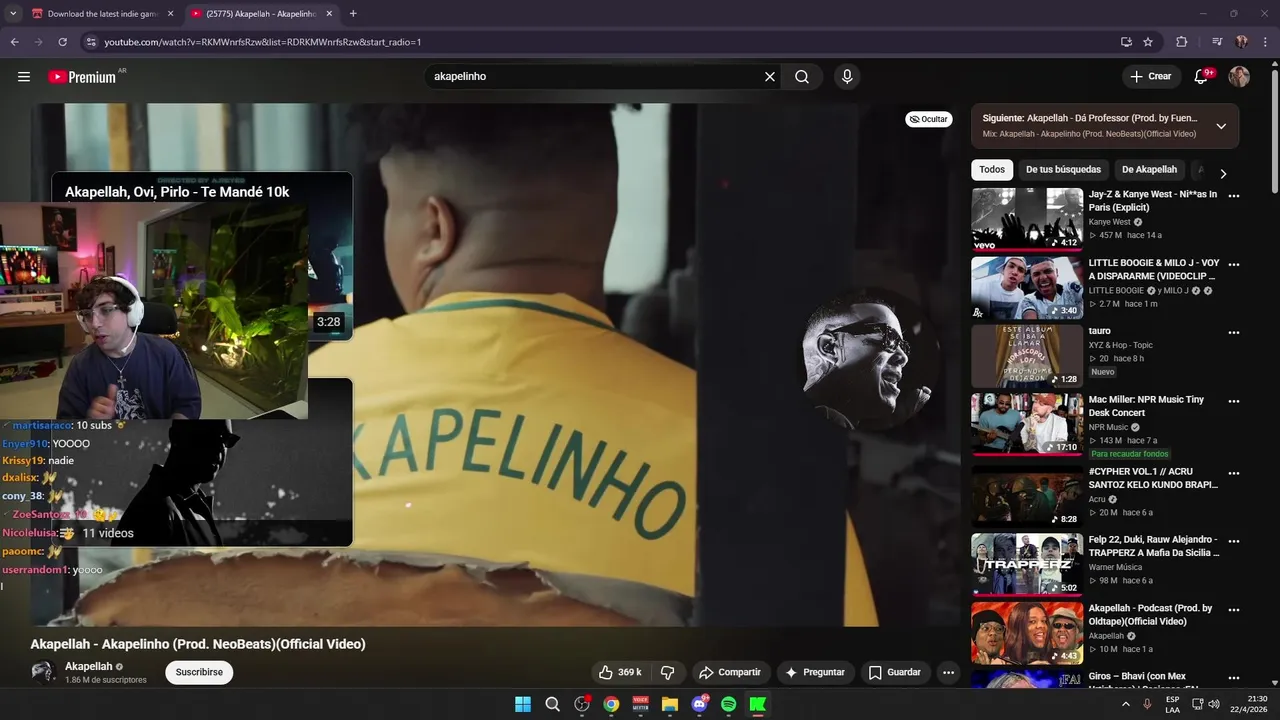The height and width of the screenshot is (720, 1280).
Task: Like the video with 369 k
Action: tap(620, 672)
